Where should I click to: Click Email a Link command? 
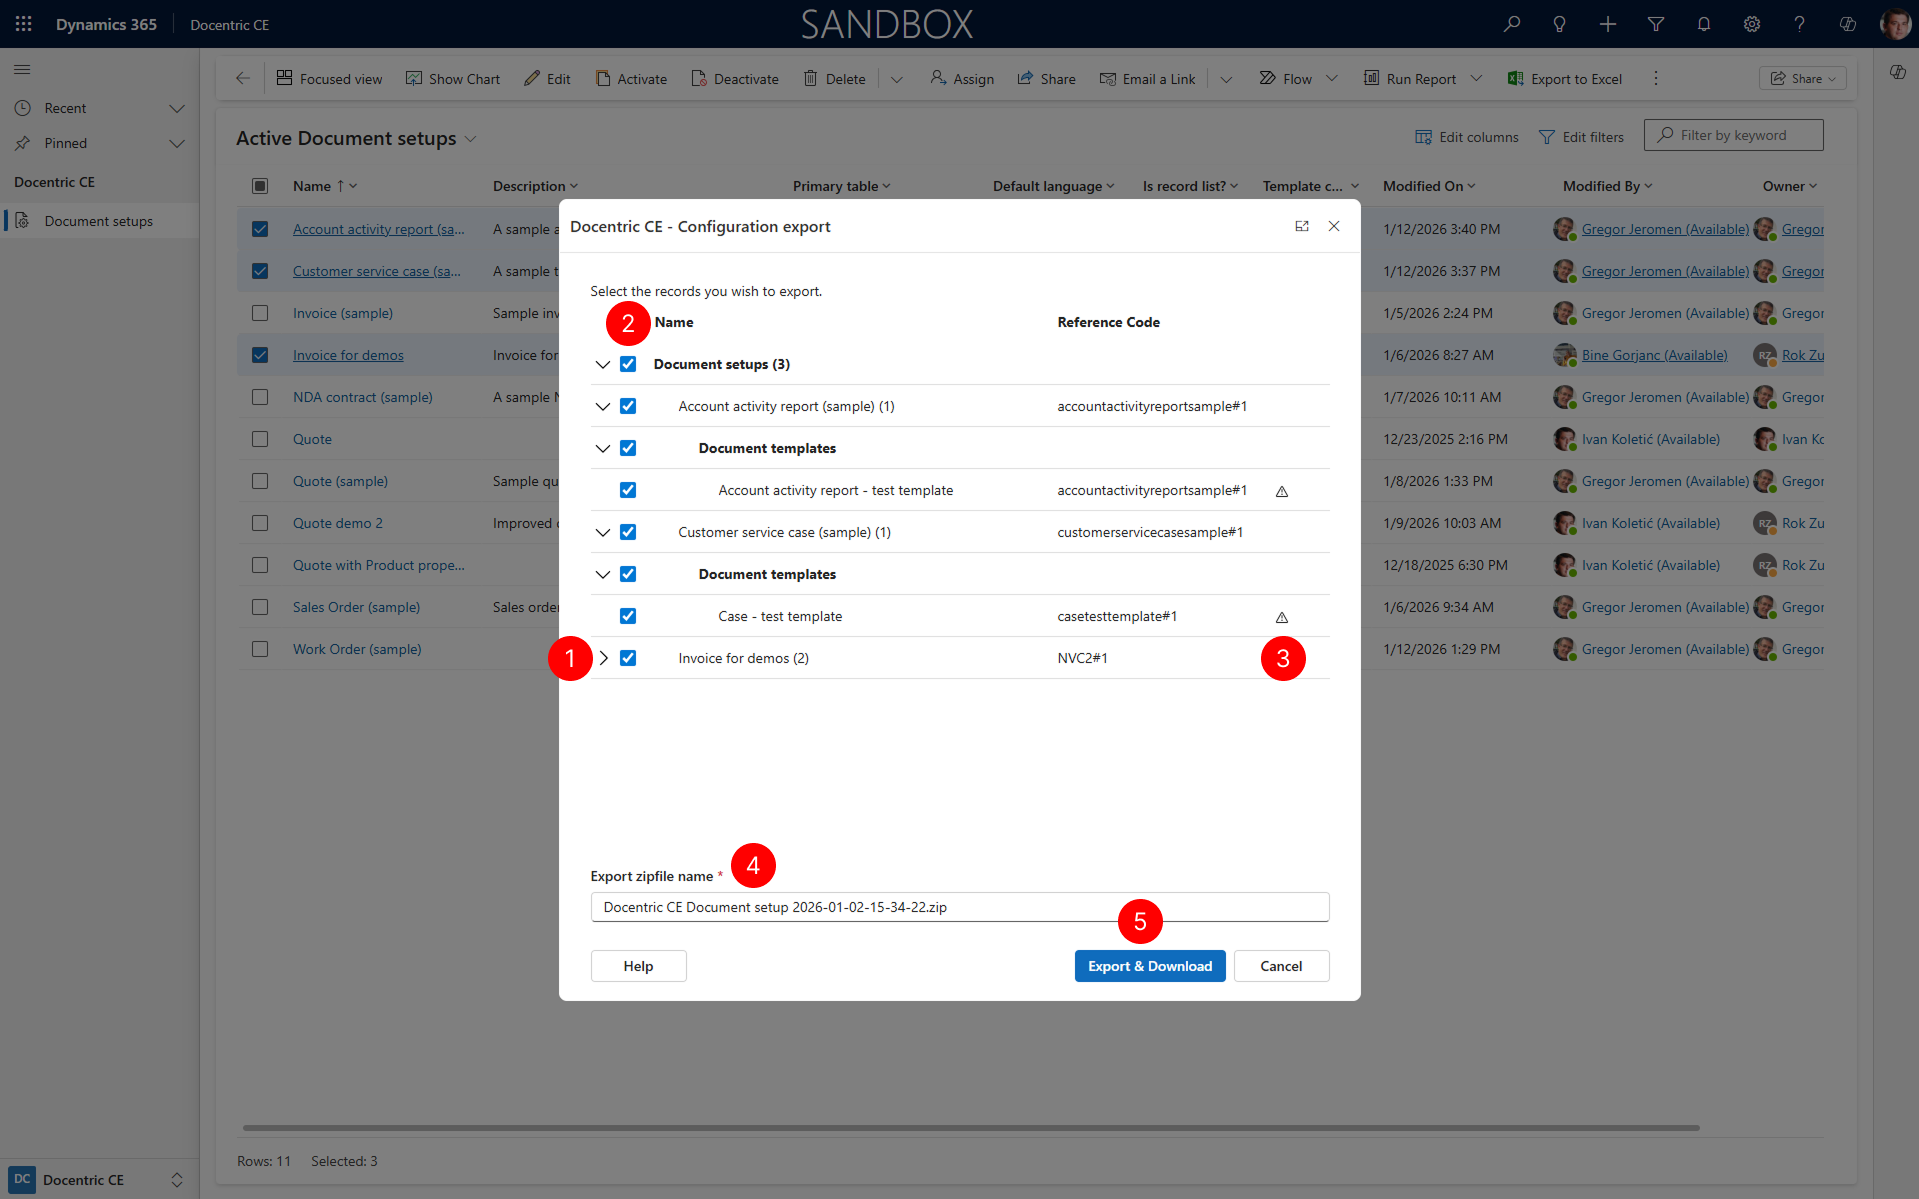coord(1148,79)
